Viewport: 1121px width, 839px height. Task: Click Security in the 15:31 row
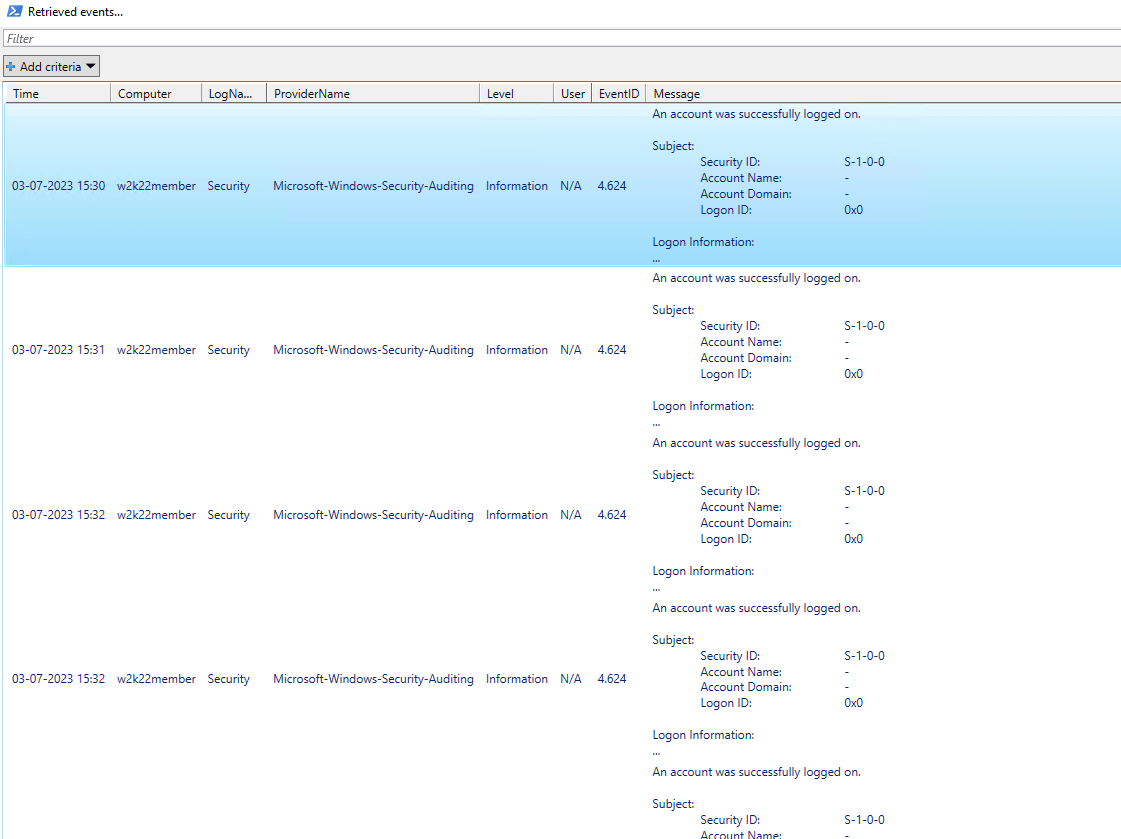pyautogui.click(x=229, y=350)
